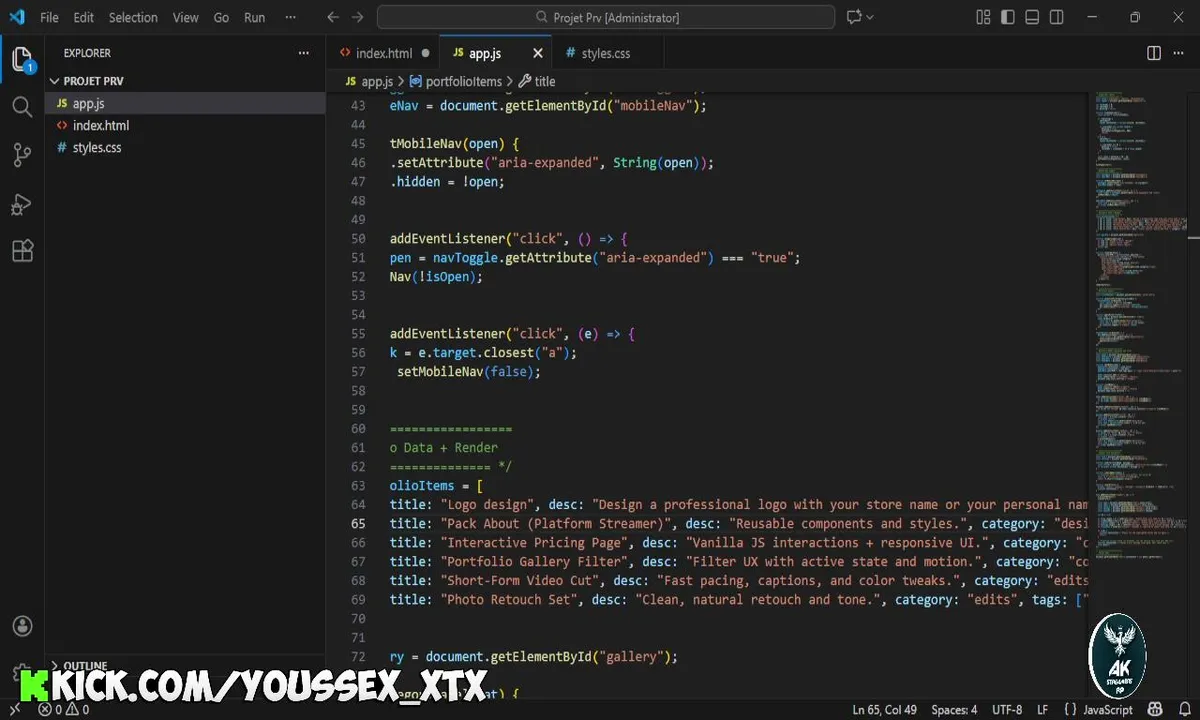Open the Source Control view

click(x=22, y=154)
